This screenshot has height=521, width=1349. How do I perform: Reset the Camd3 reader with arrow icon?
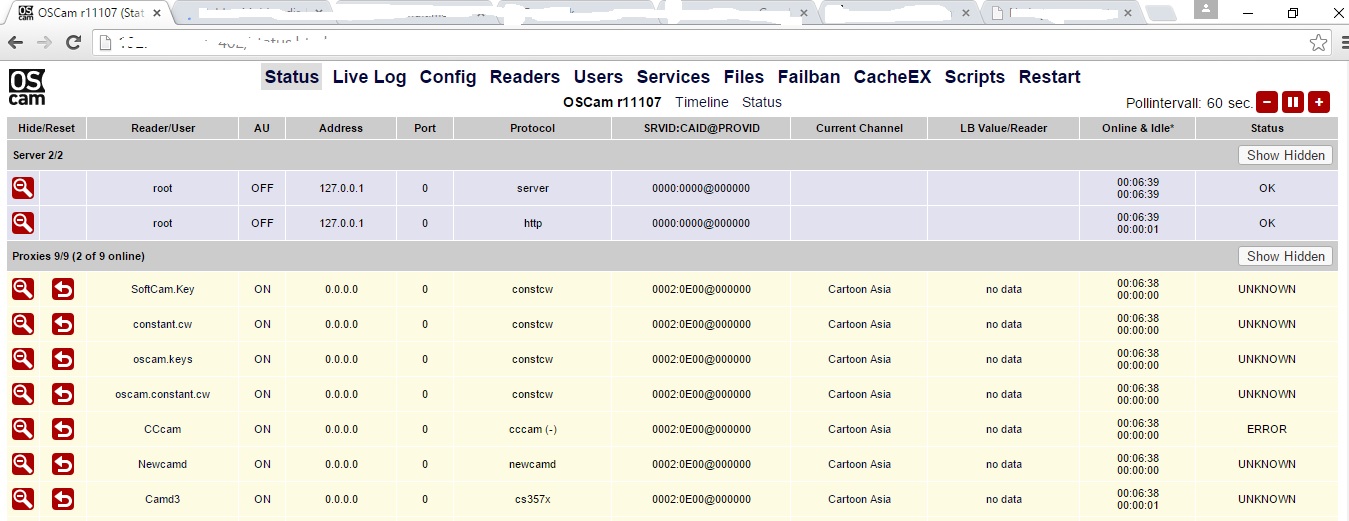(63, 499)
